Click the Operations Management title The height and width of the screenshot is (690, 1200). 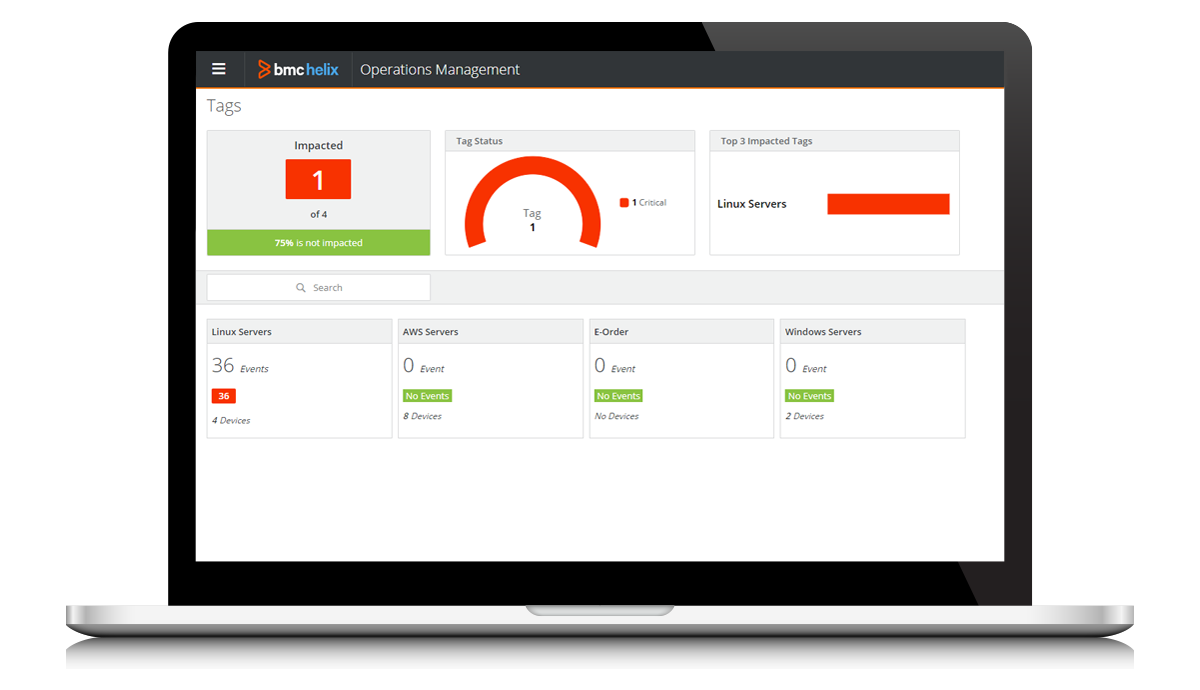[x=440, y=70]
